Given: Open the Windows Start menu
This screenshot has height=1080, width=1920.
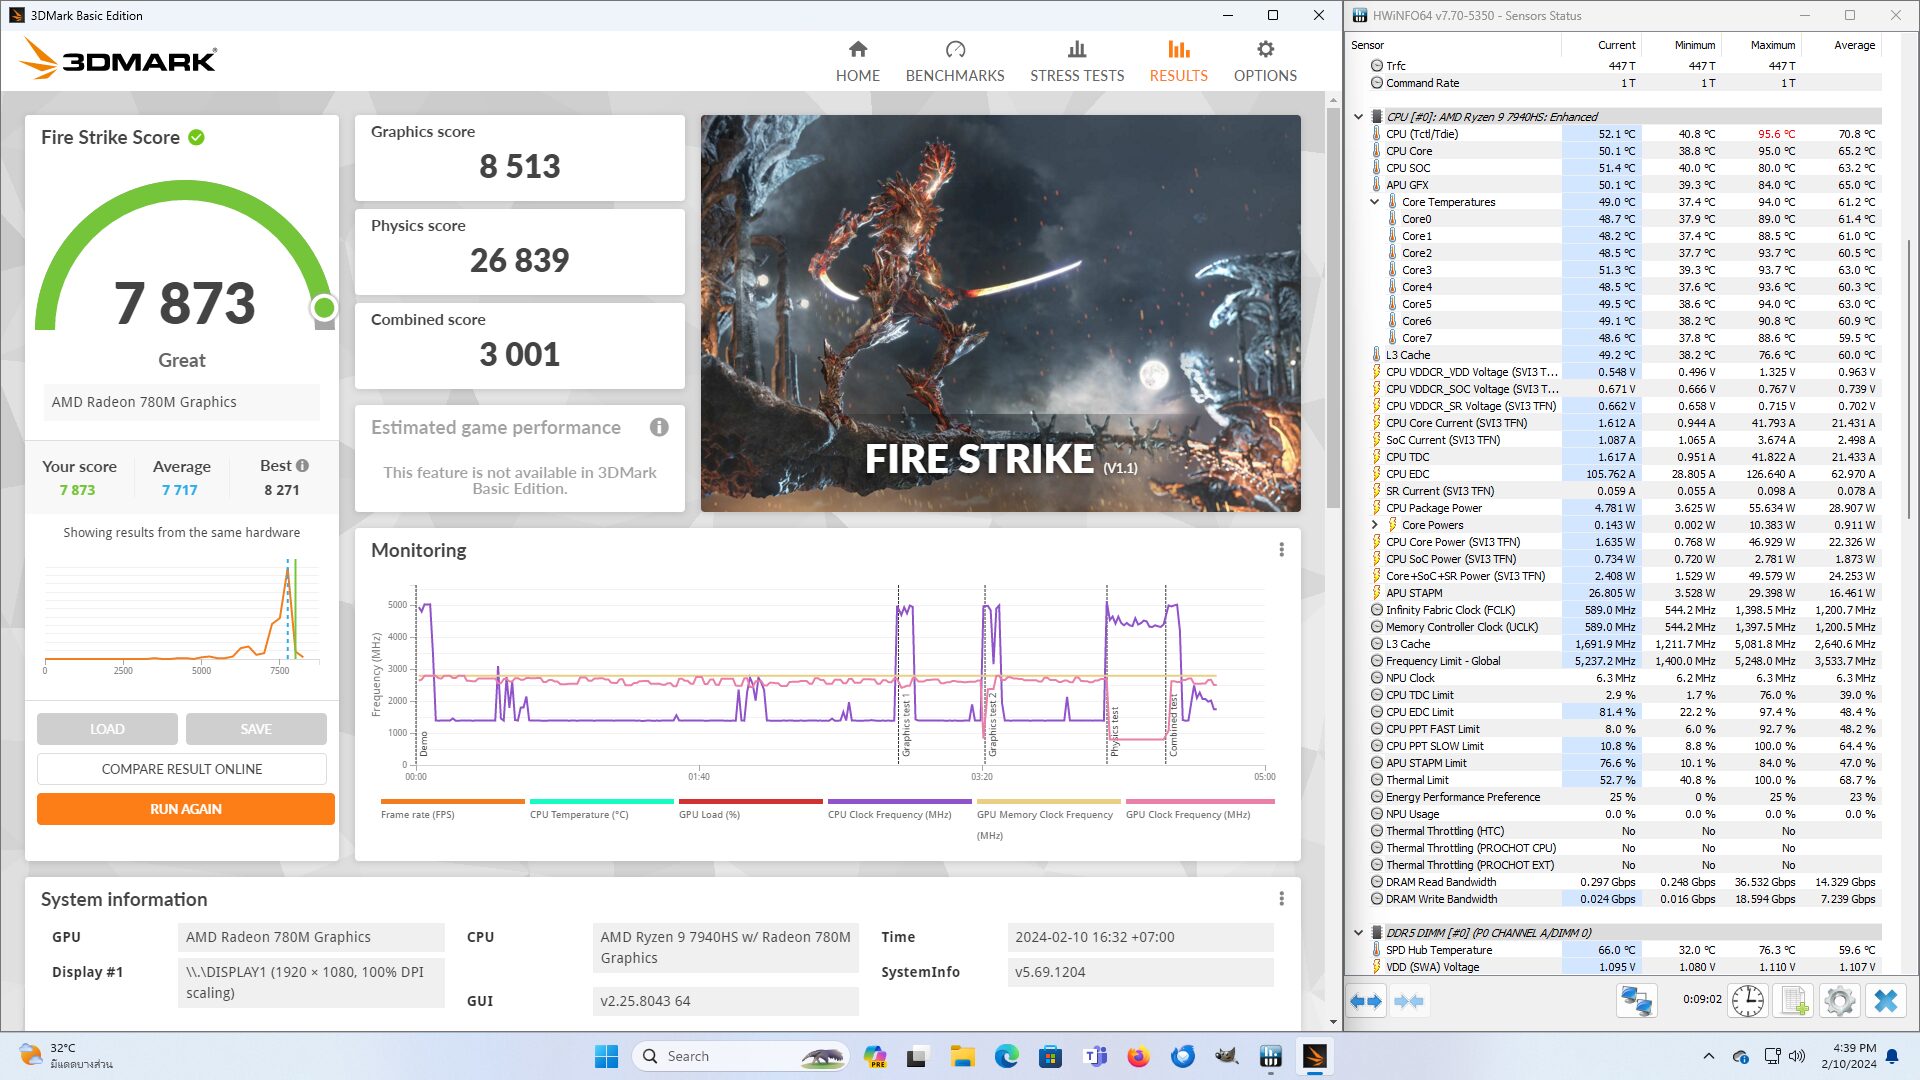Looking at the screenshot, I should [606, 1056].
